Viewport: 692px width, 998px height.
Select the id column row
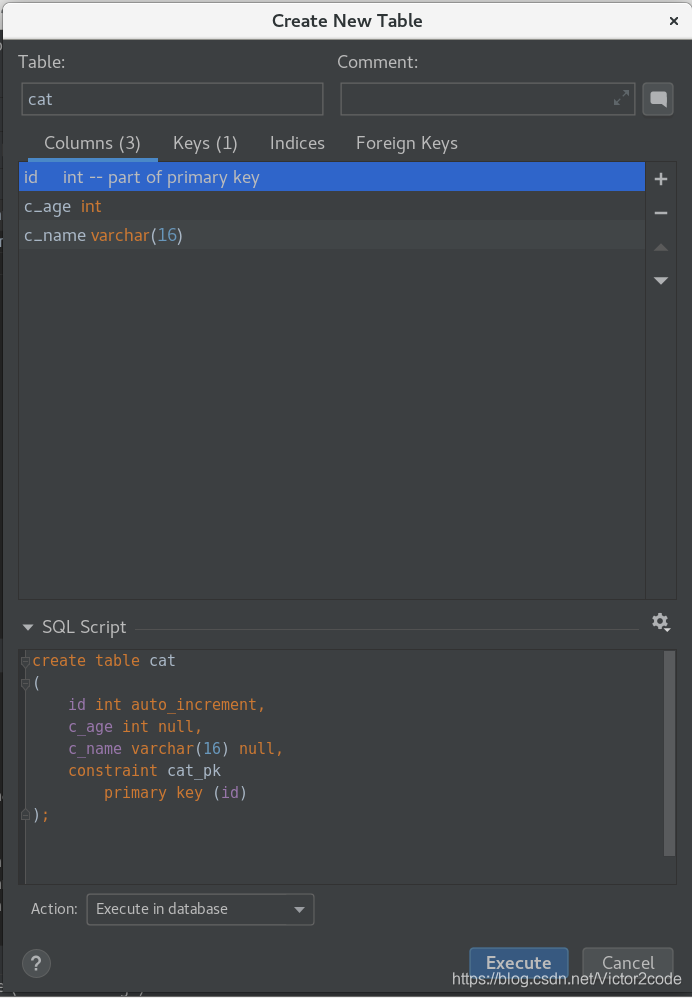[x=332, y=177]
